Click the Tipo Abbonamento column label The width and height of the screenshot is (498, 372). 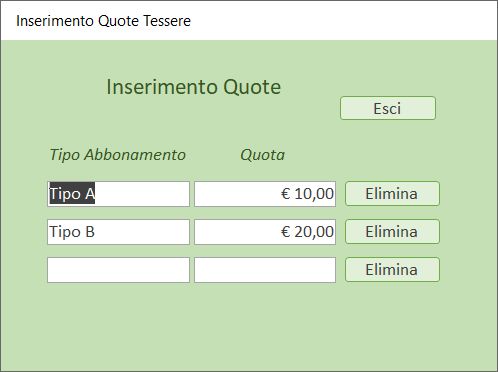click(118, 155)
